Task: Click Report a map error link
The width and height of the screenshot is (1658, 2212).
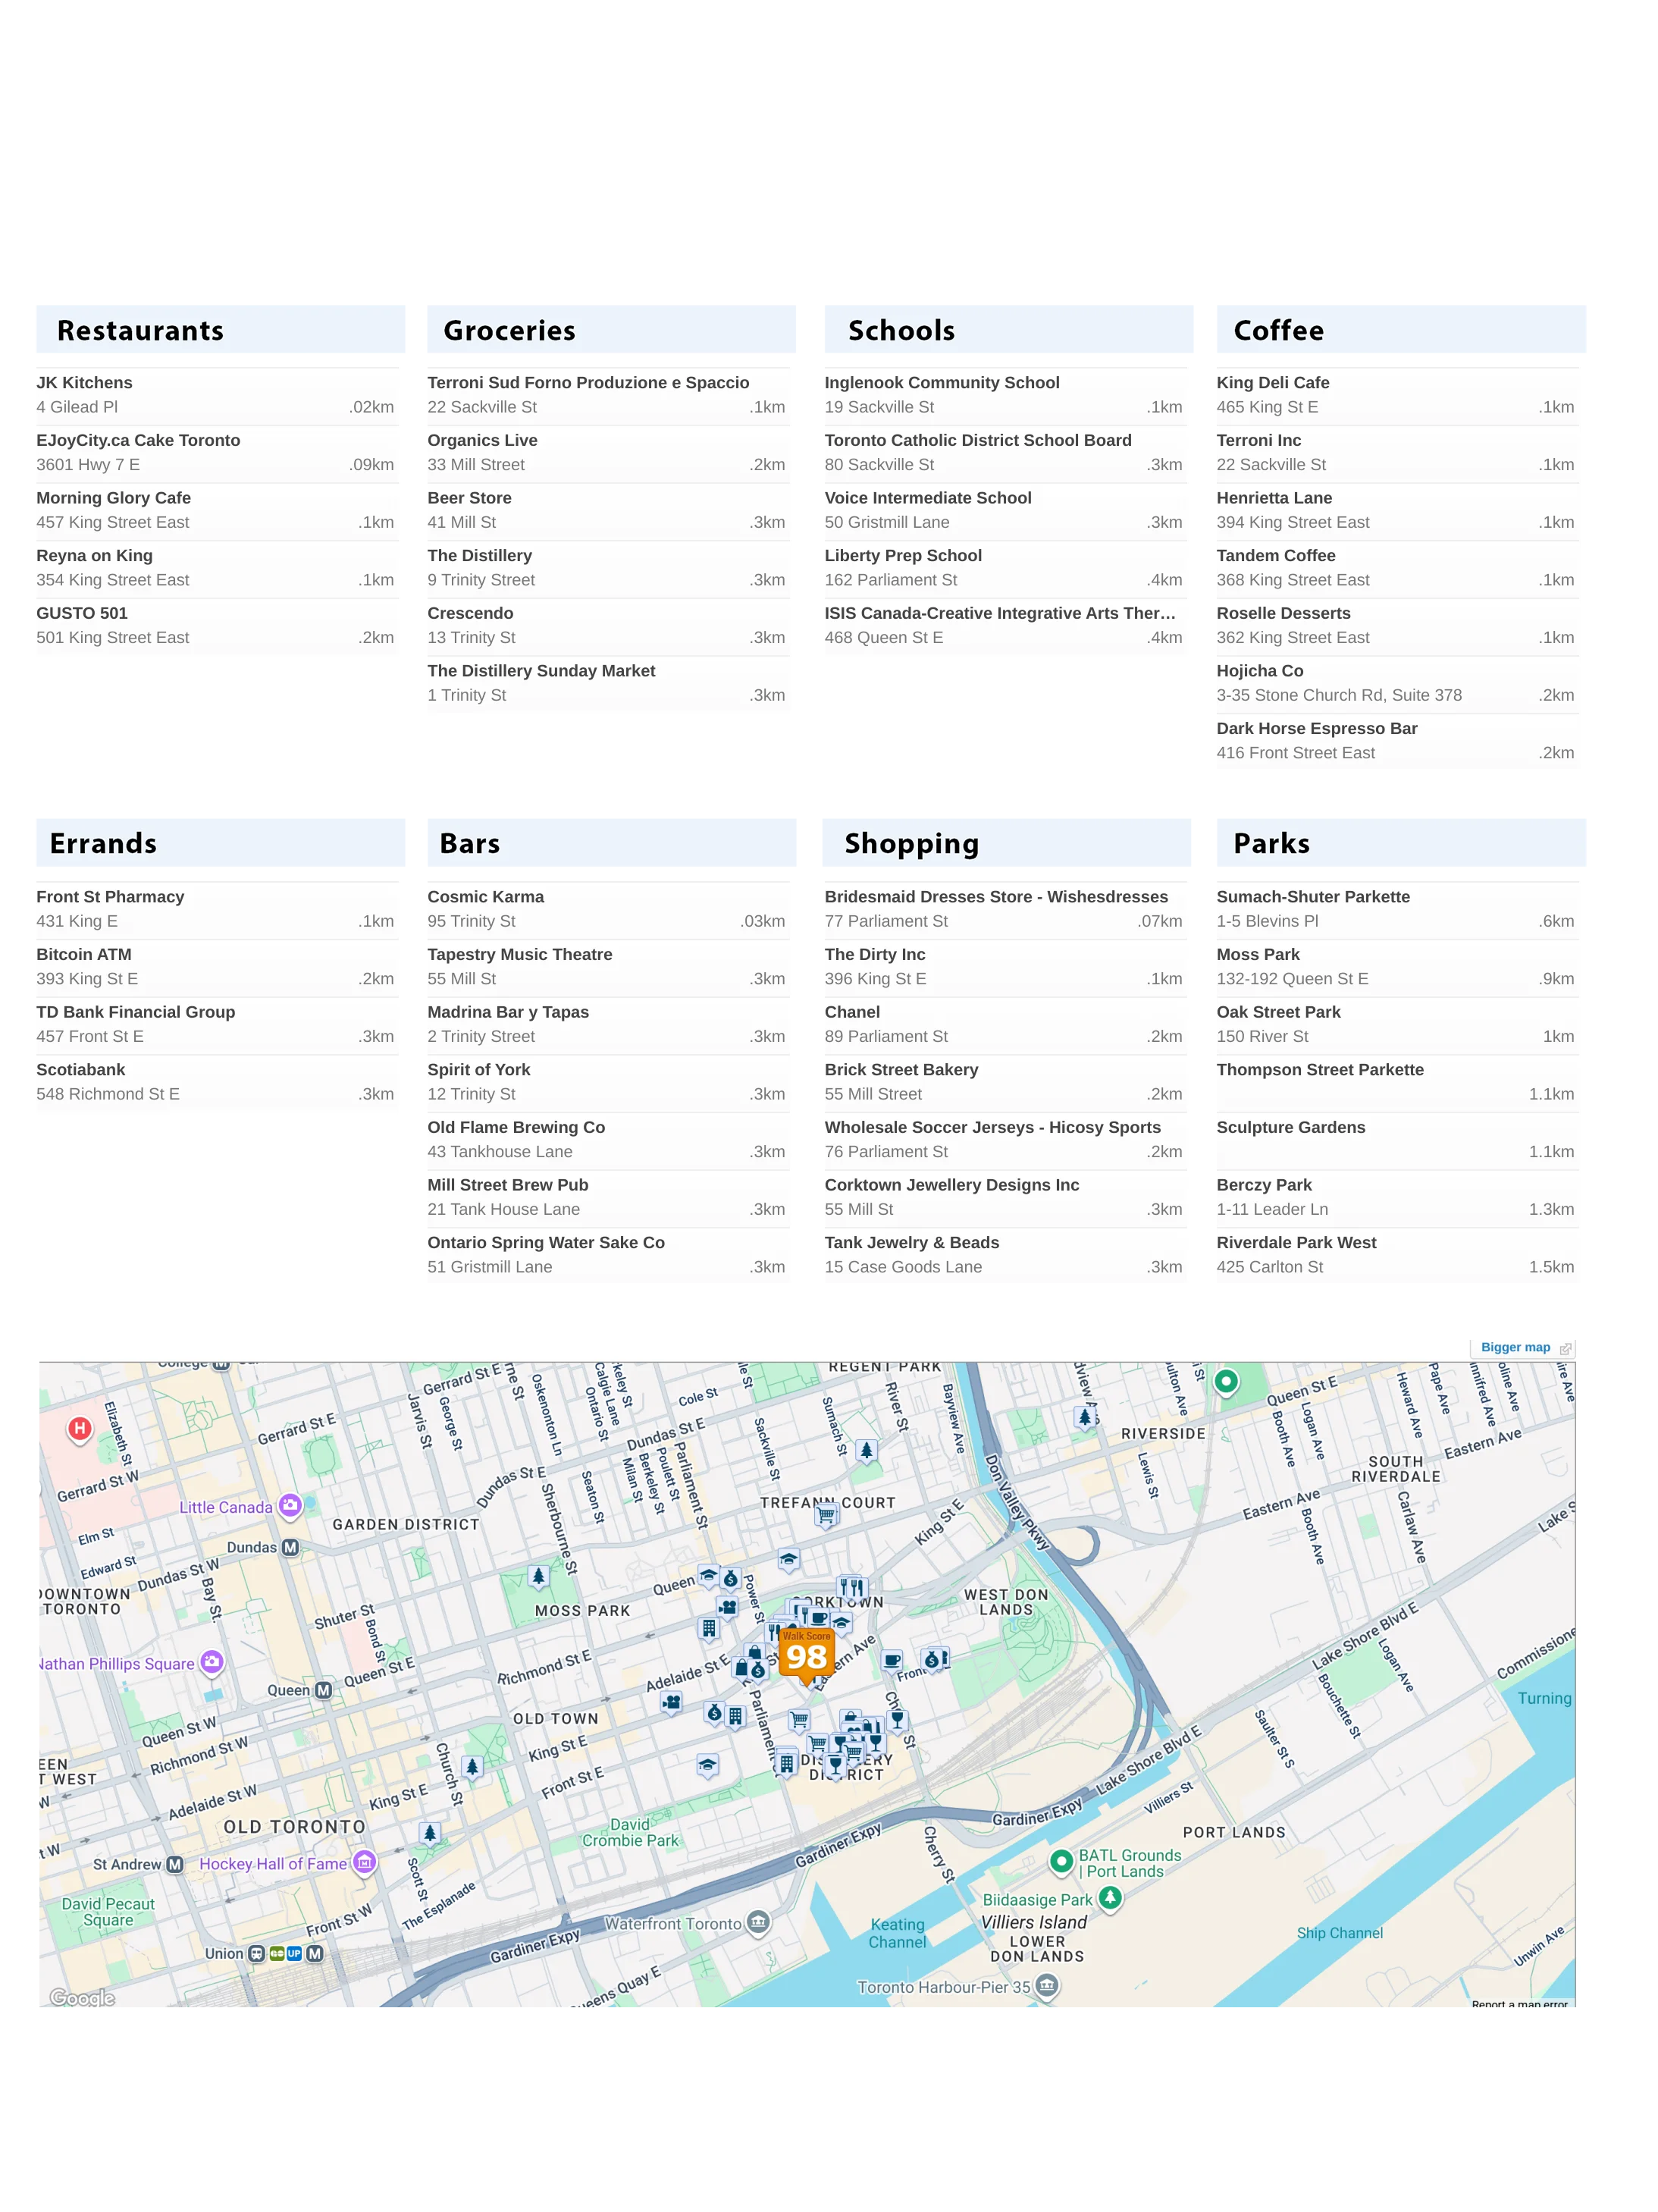Action: pos(1519,2004)
